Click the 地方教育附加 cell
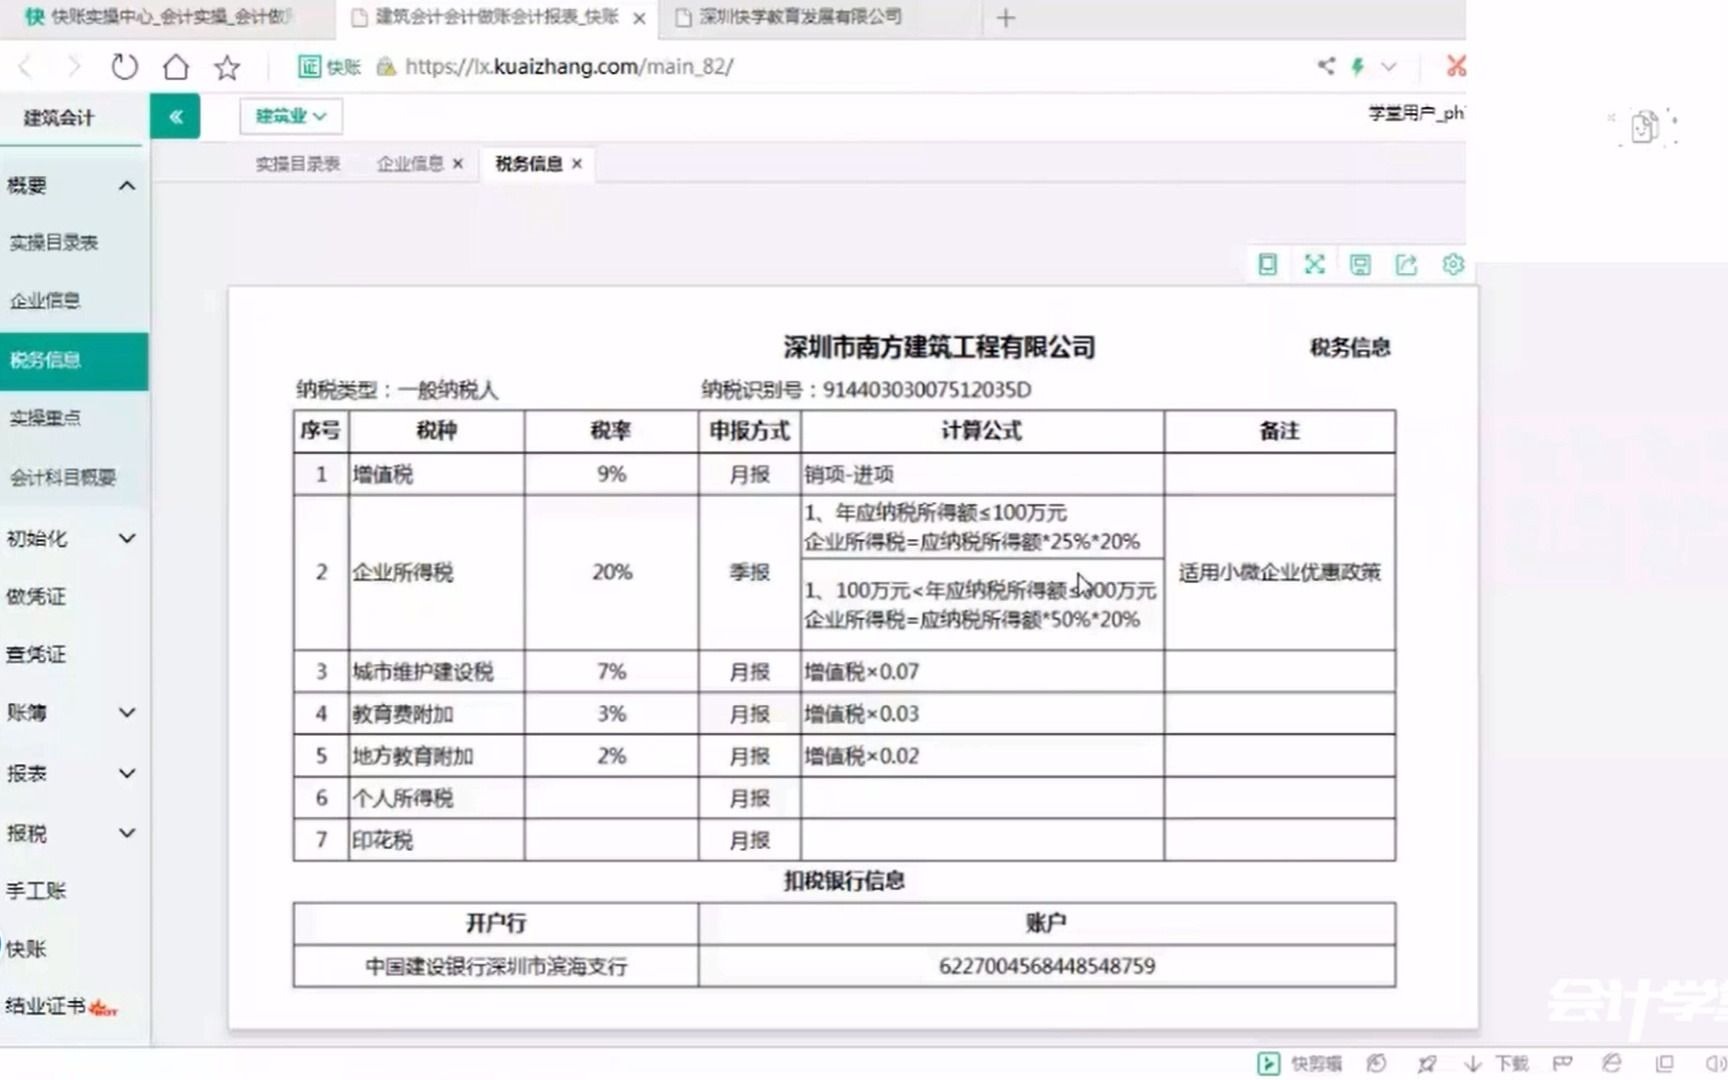Screen dimensions: 1728x1080 tap(436, 756)
